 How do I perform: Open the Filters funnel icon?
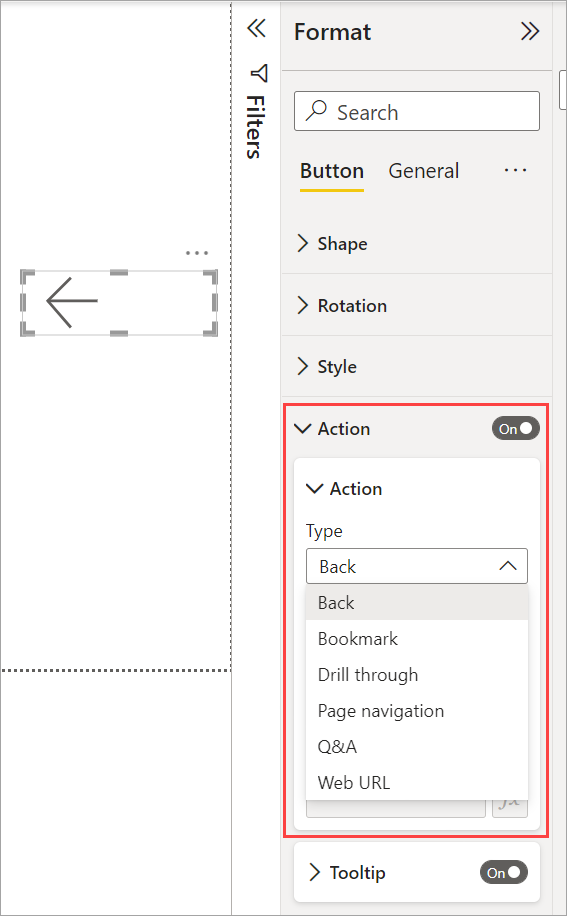point(259,73)
